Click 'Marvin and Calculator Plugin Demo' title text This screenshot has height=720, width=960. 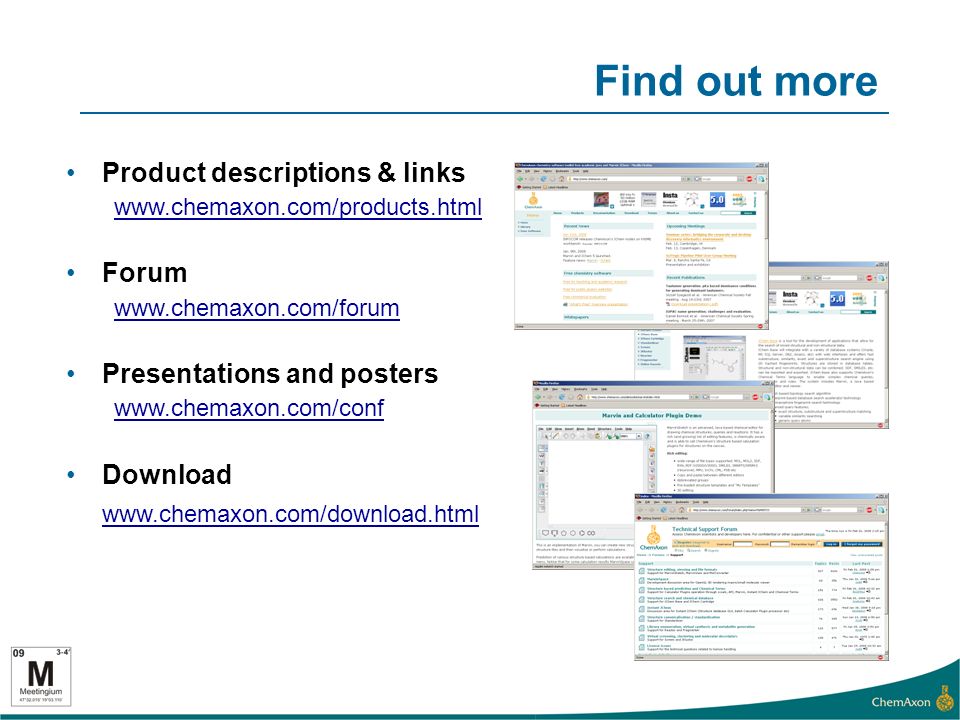point(651,415)
